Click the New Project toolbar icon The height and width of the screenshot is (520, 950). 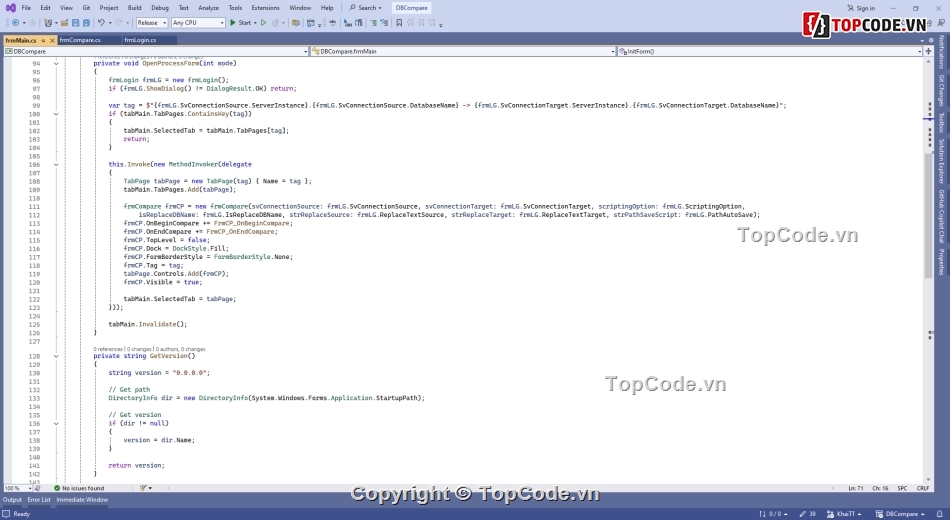[x=47, y=22]
